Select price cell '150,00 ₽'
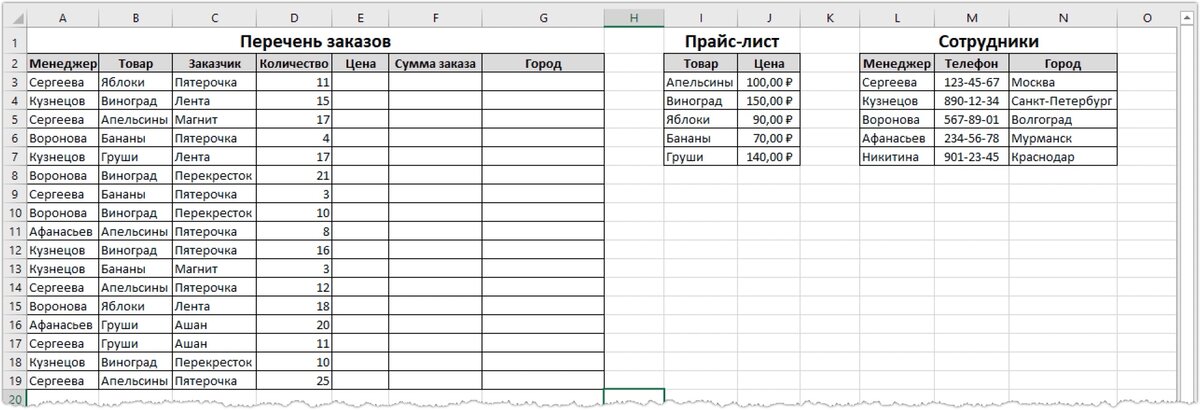This screenshot has width=1200, height=410. pyautogui.click(x=768, y=101)
